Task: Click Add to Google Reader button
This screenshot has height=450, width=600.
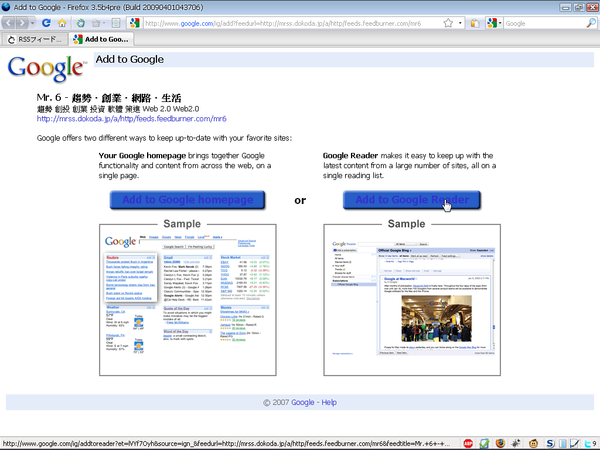Action: [412, 200]
